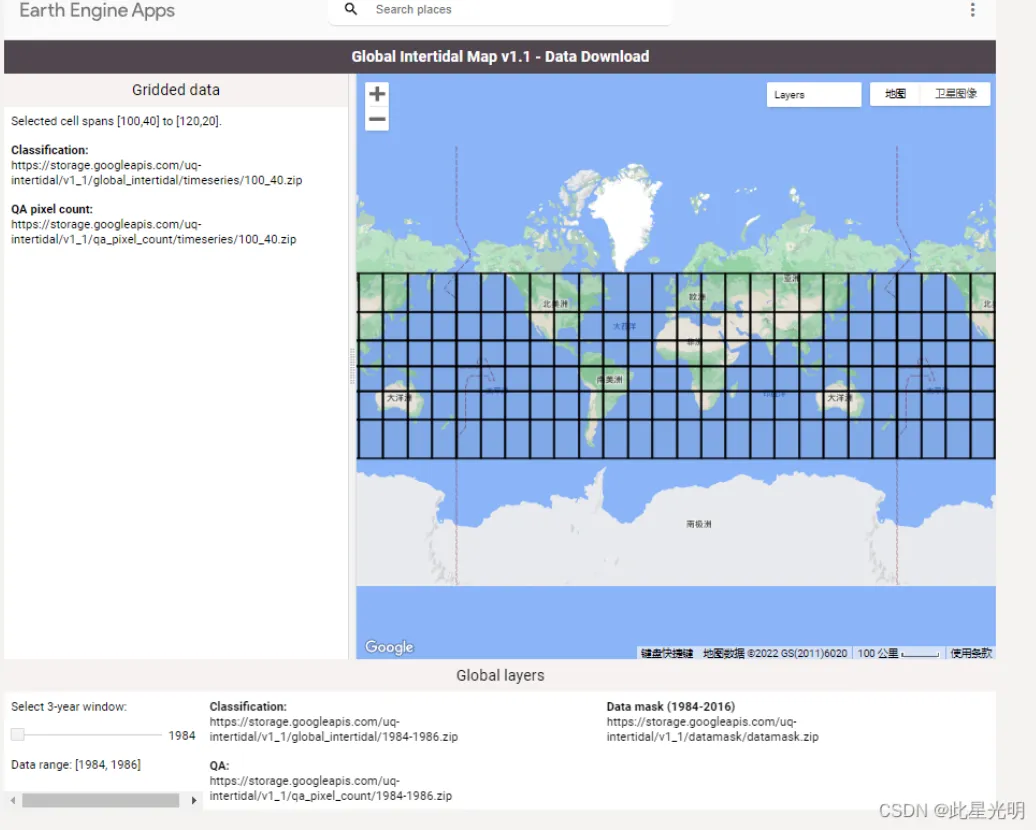Zoom out the map with minus button

click(377, 119)
